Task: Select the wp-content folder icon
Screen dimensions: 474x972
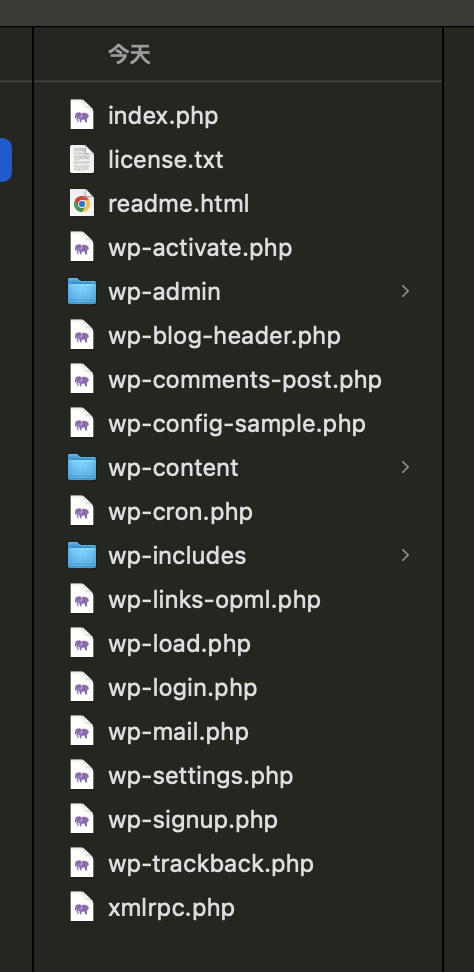Action: point(82,467)
